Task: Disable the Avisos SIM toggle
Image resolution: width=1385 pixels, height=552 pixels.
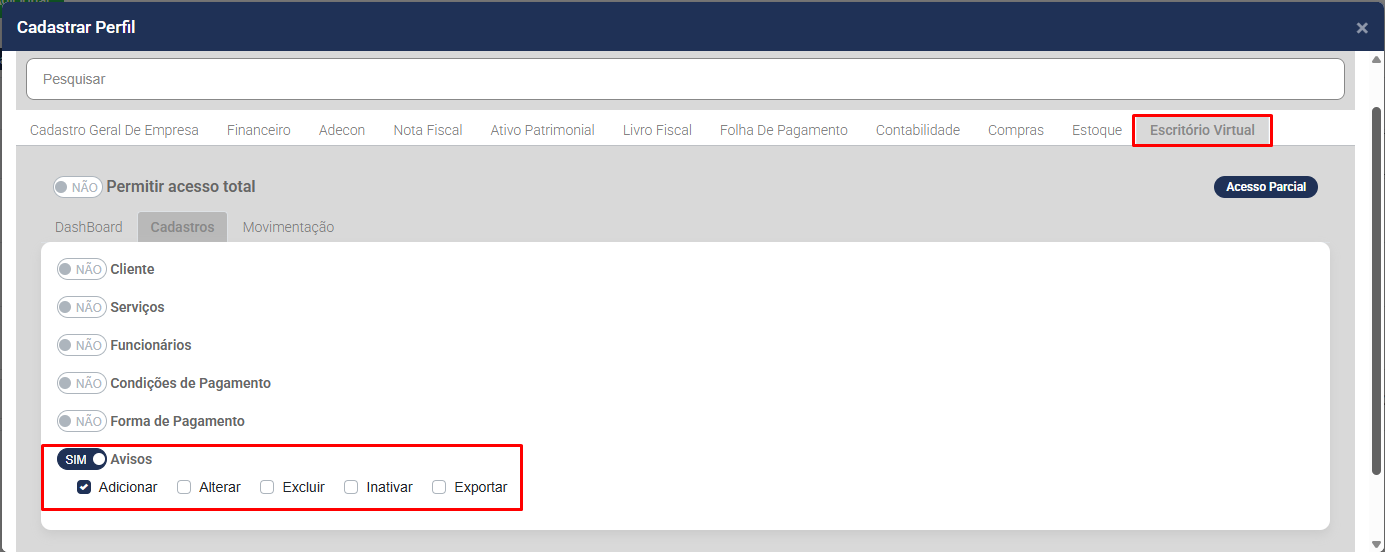Action: 82,459
